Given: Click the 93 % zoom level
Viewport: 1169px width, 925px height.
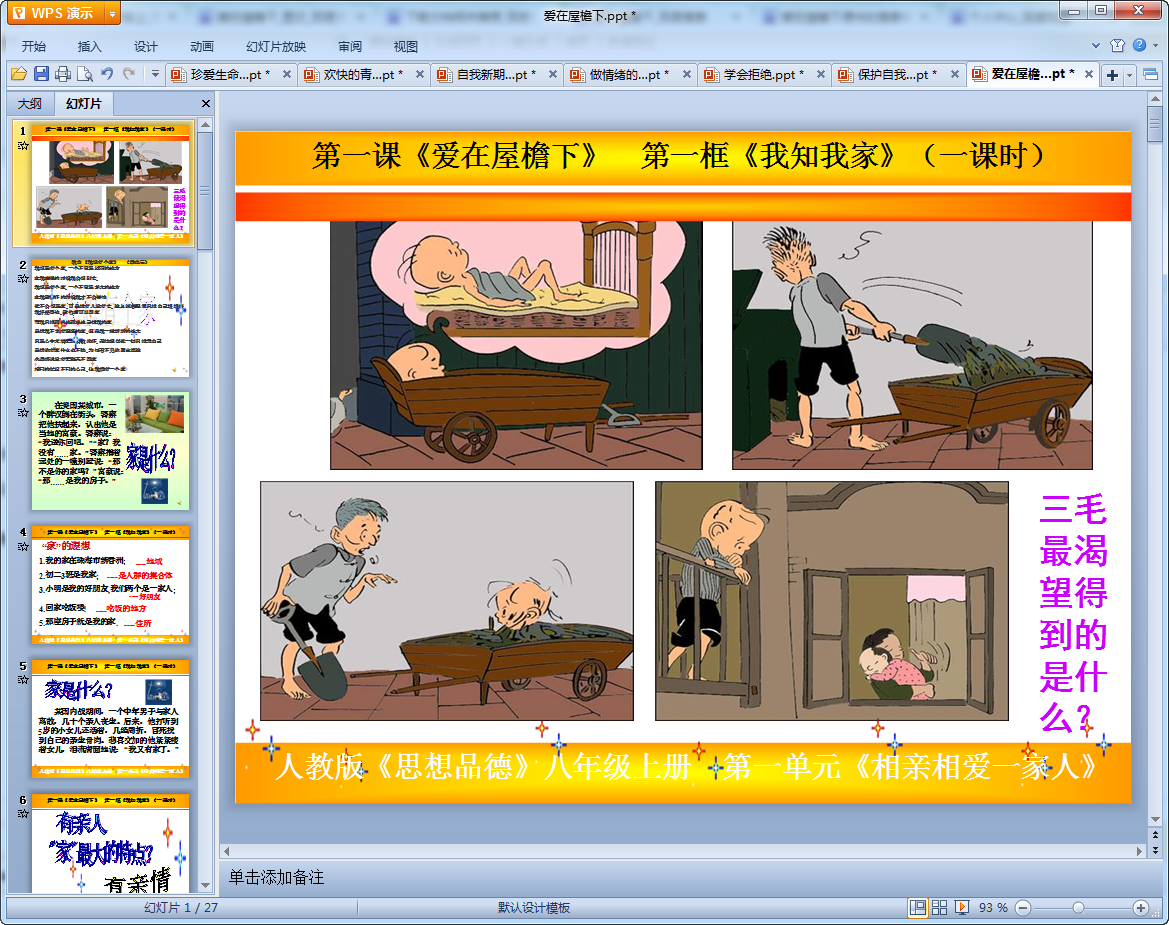Looking at the screenshot, I should click(x=993, y=908).
